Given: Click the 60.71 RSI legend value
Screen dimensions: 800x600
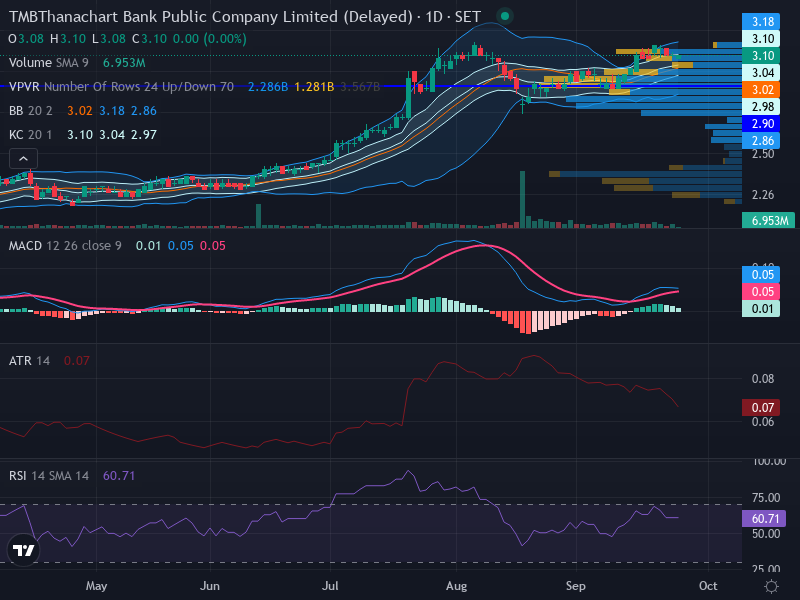Looking at the screenshot, I should [119, 476].
